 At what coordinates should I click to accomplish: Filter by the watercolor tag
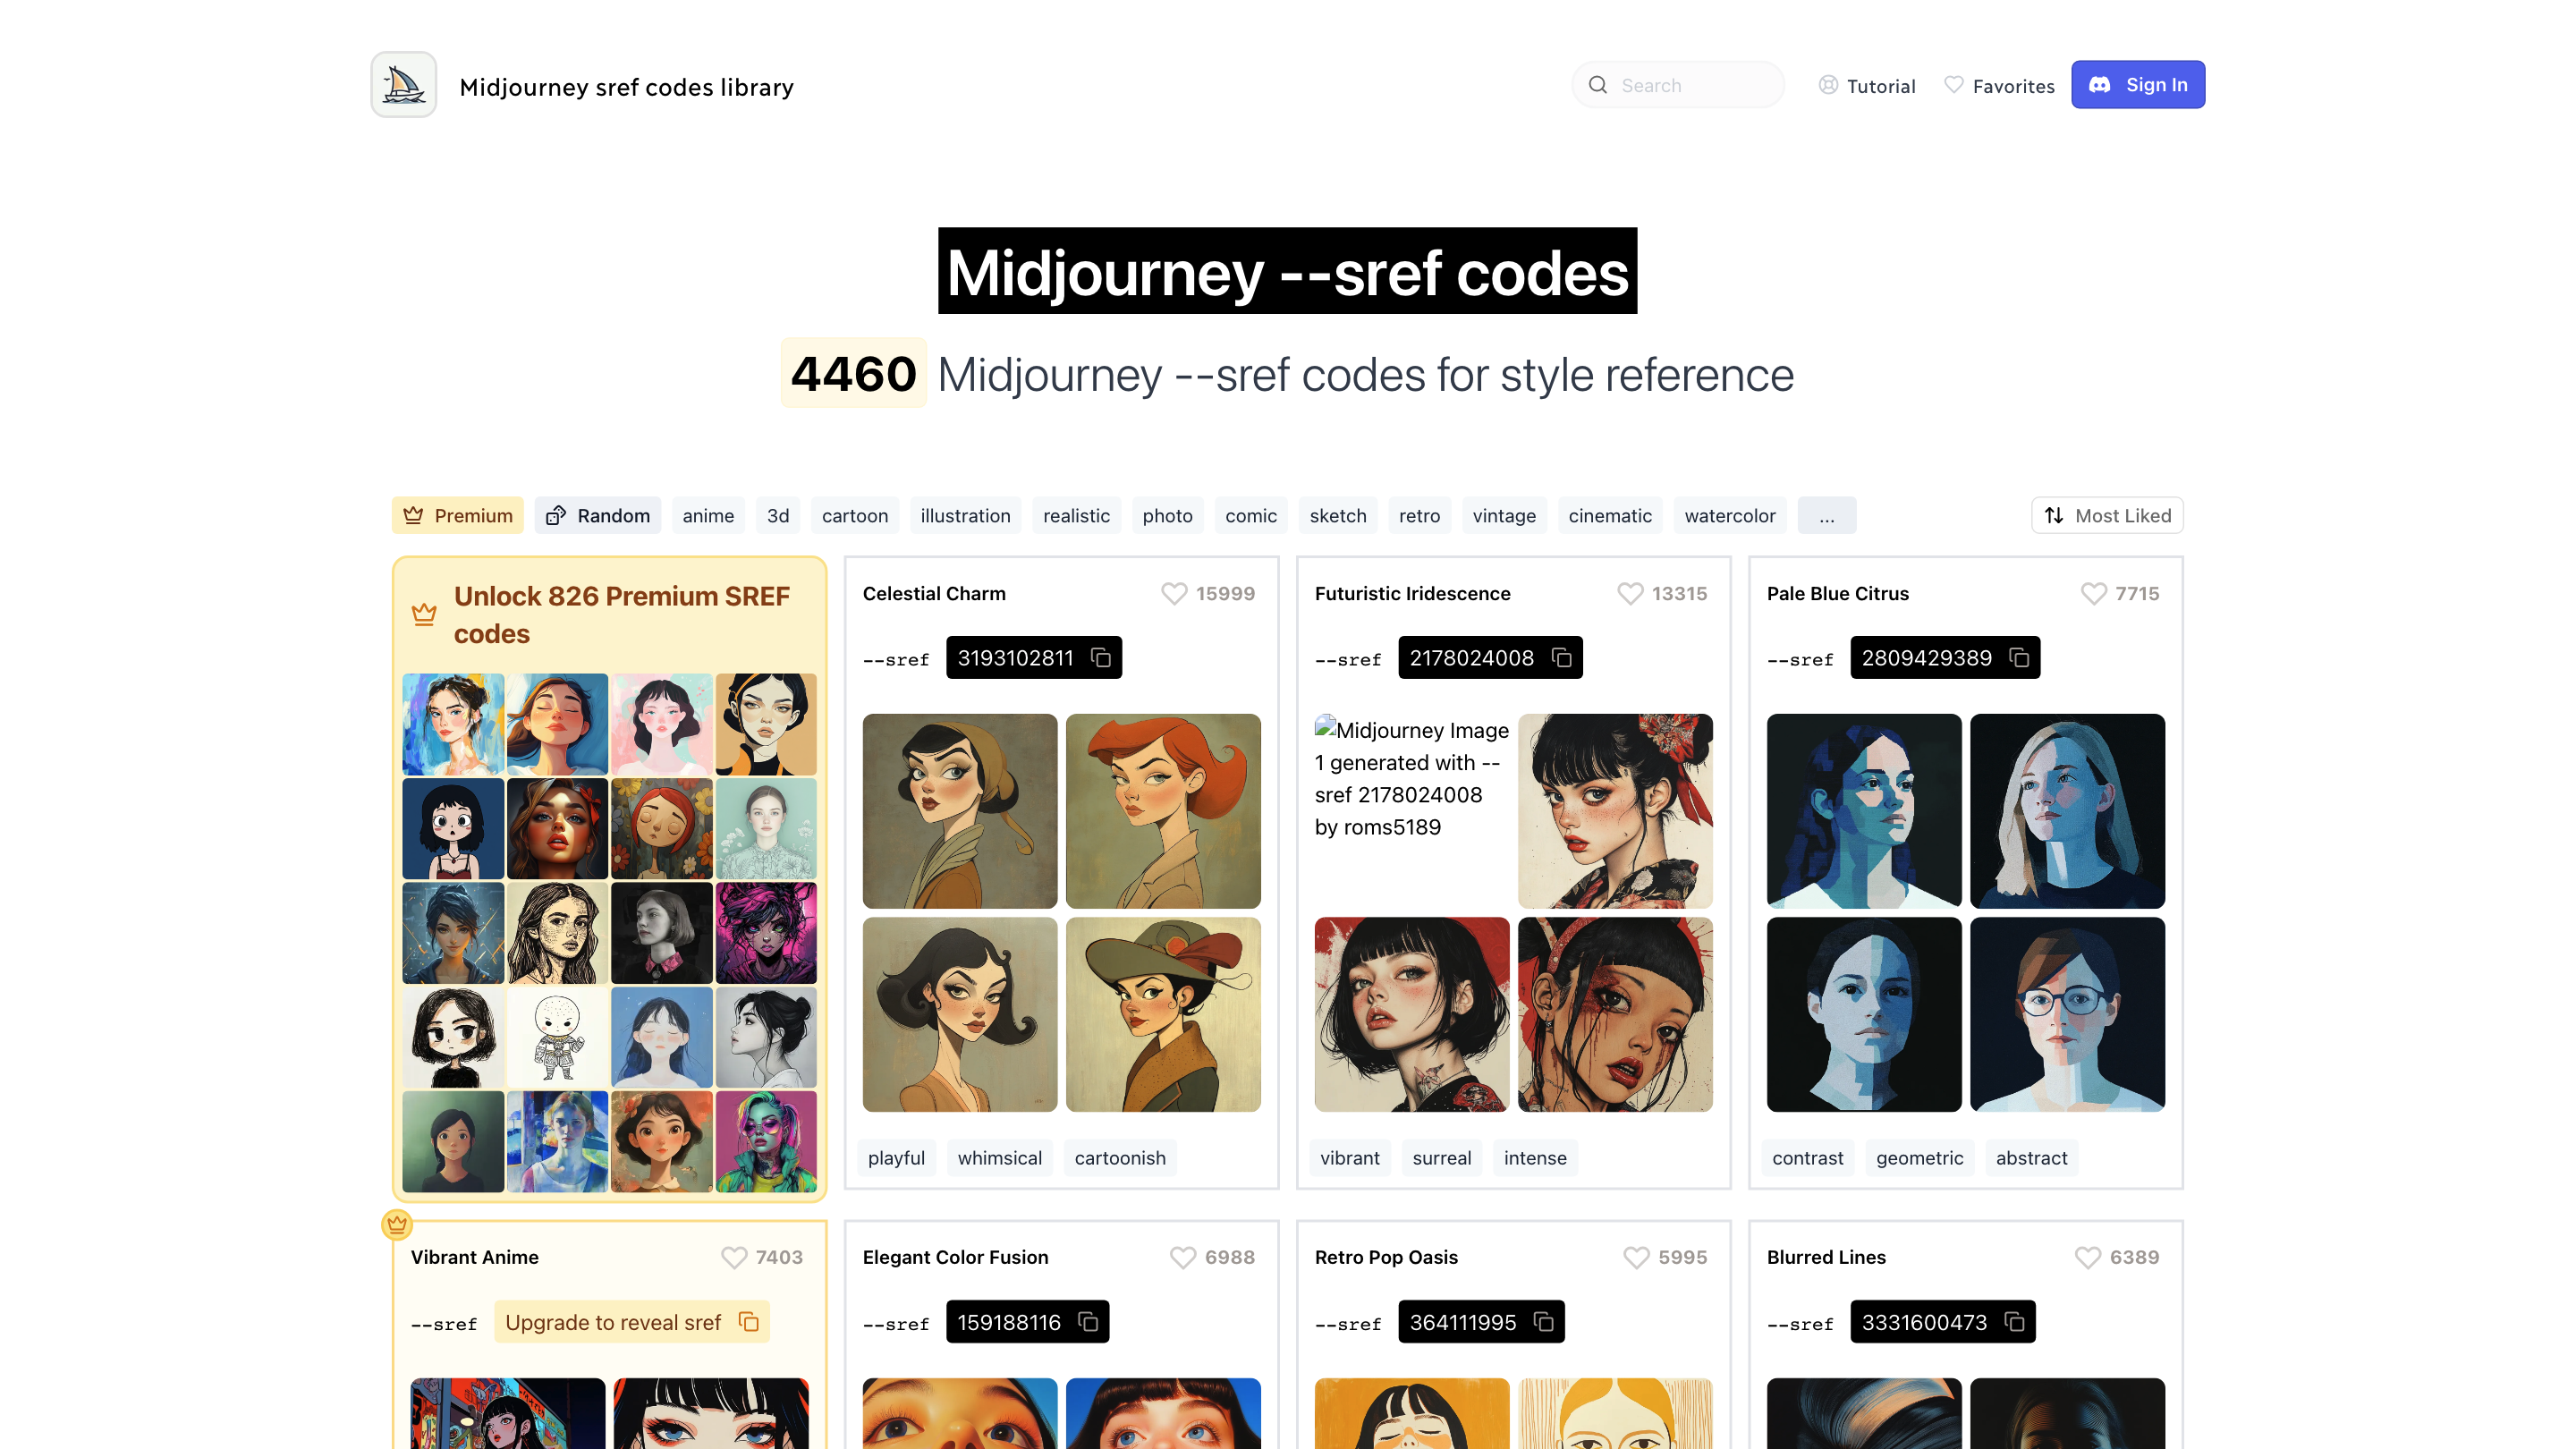1729,515
